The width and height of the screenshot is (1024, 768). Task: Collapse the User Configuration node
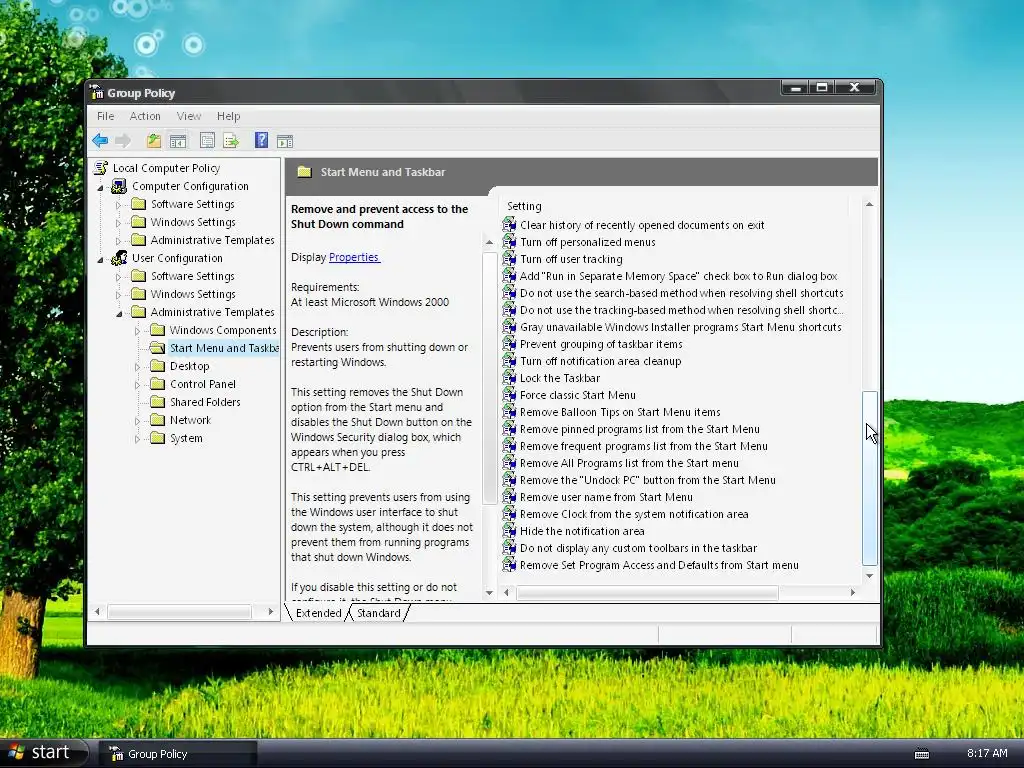point(100,259)
